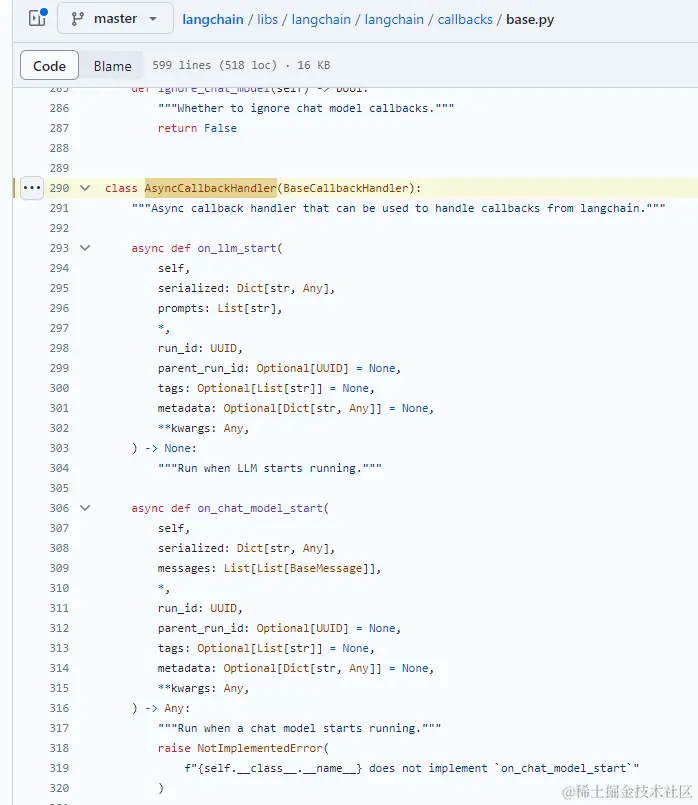Select line number 318

[60, 748]
